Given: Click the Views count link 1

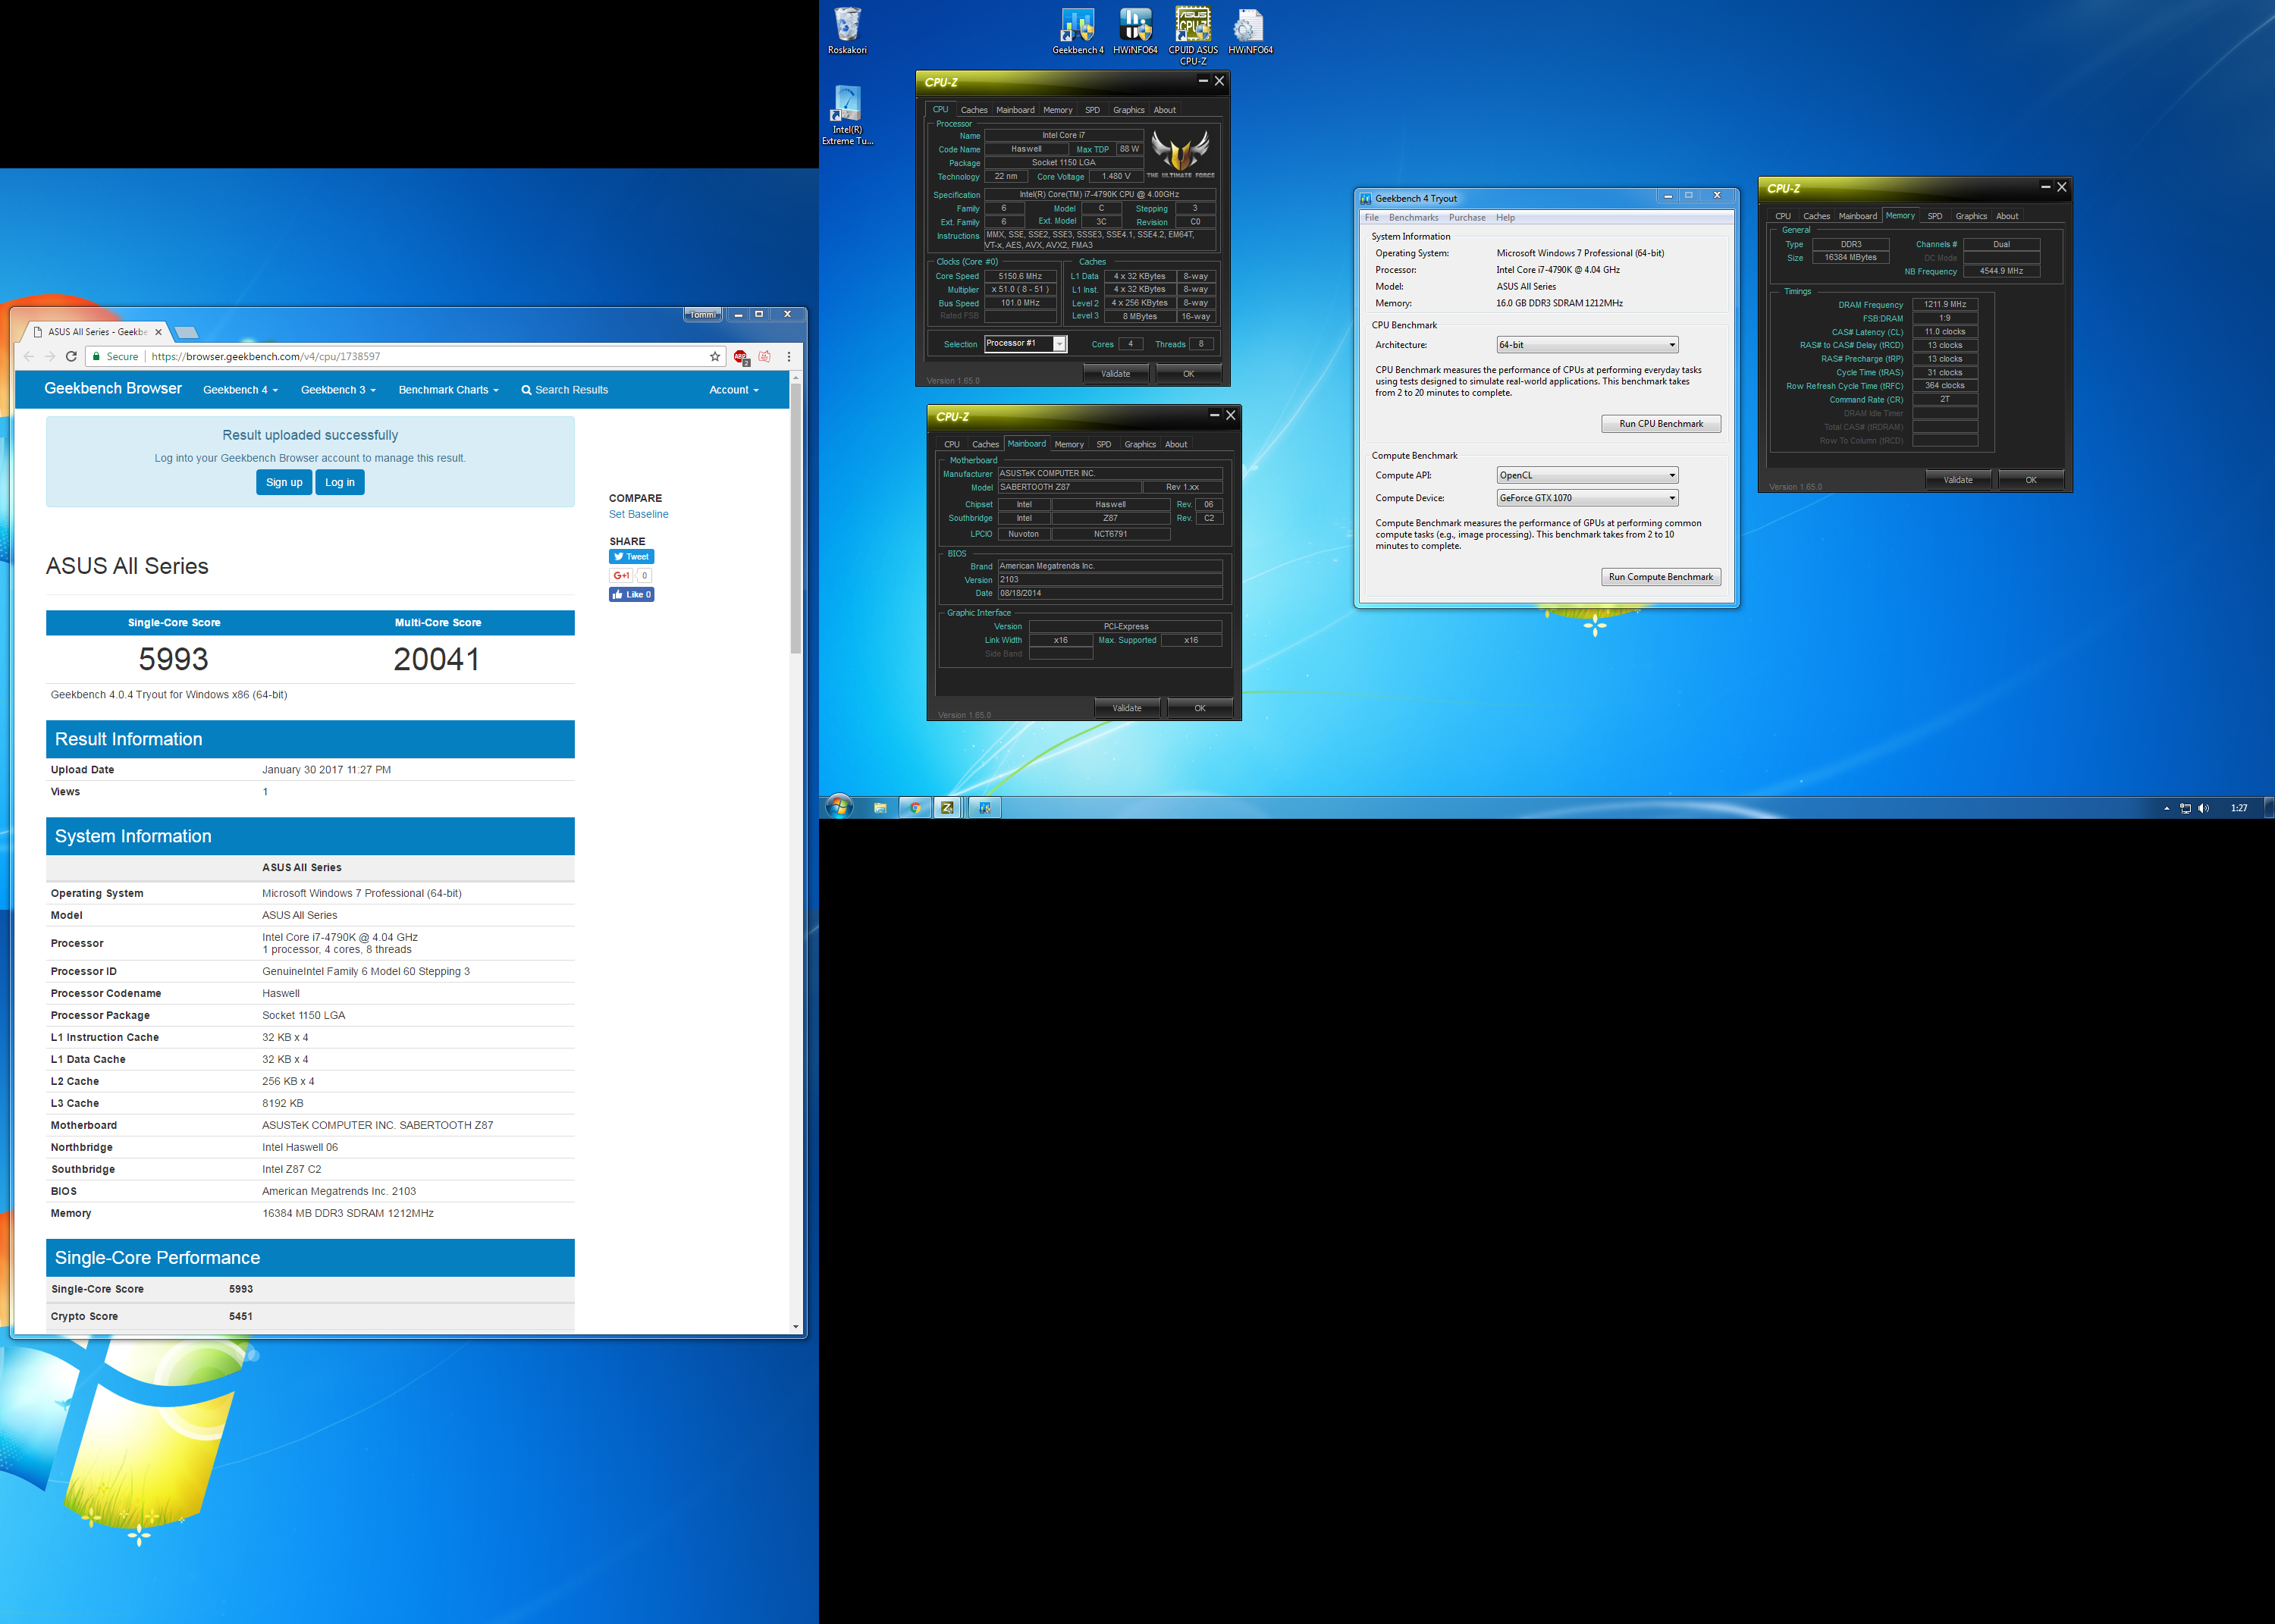Looking at the screenshot, I should click(265, 792).
